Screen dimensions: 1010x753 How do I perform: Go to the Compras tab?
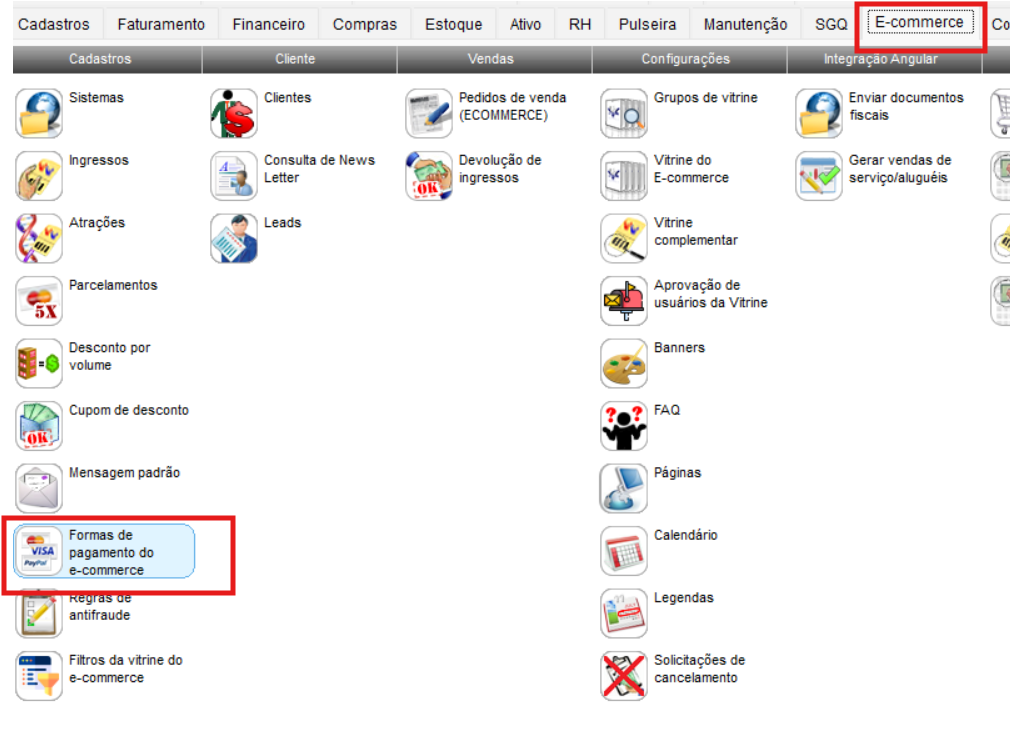365,24
